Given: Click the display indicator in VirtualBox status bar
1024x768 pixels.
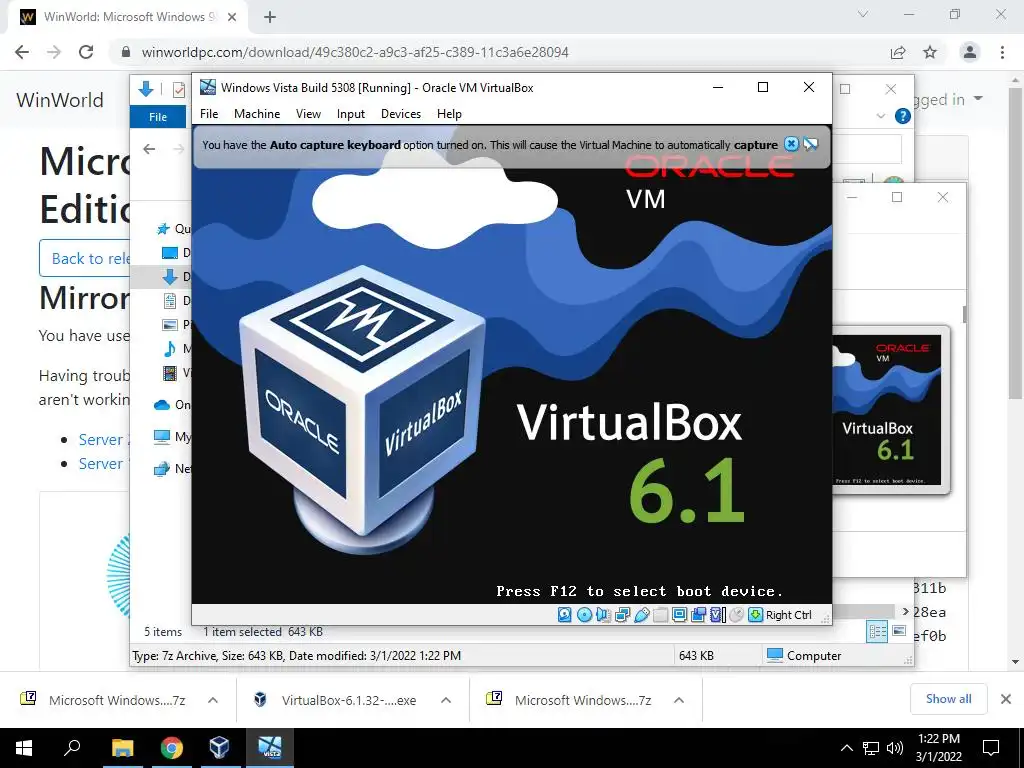Looking at the screenshot, I should point(679,615).
